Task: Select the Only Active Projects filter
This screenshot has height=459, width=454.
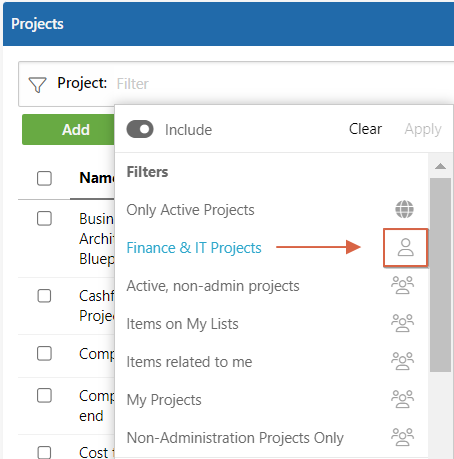Action: (x=190, y=210)
